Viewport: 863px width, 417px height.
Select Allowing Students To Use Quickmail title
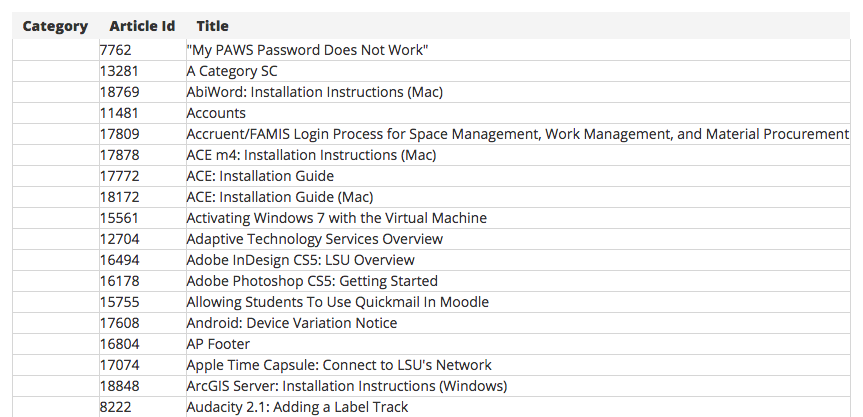pyautogui.click(x=337, y=302)
